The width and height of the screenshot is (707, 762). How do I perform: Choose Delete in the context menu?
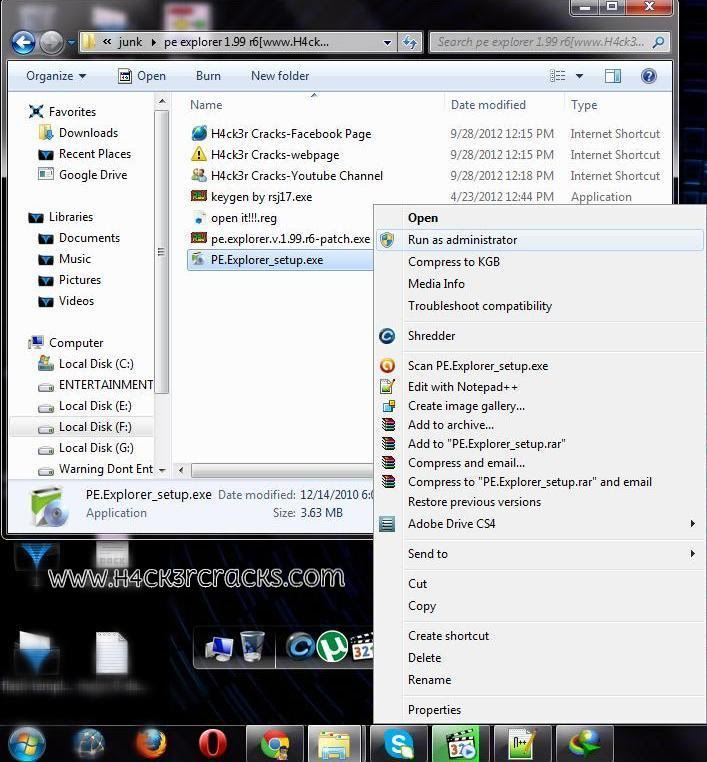(x=424, y=658)
